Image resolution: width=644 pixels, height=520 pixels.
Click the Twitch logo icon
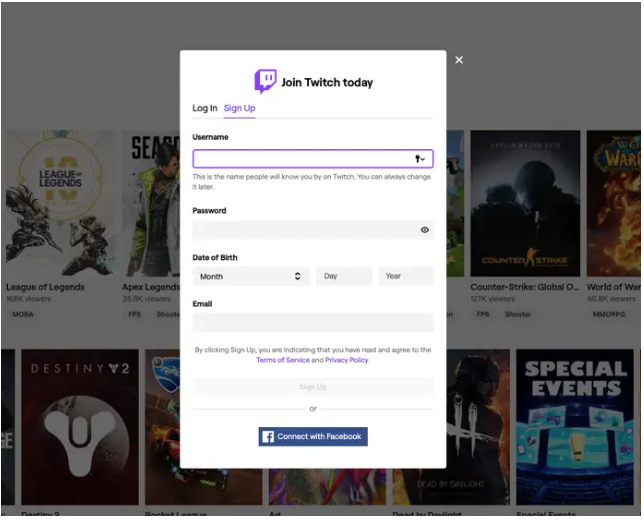[265, 81]
